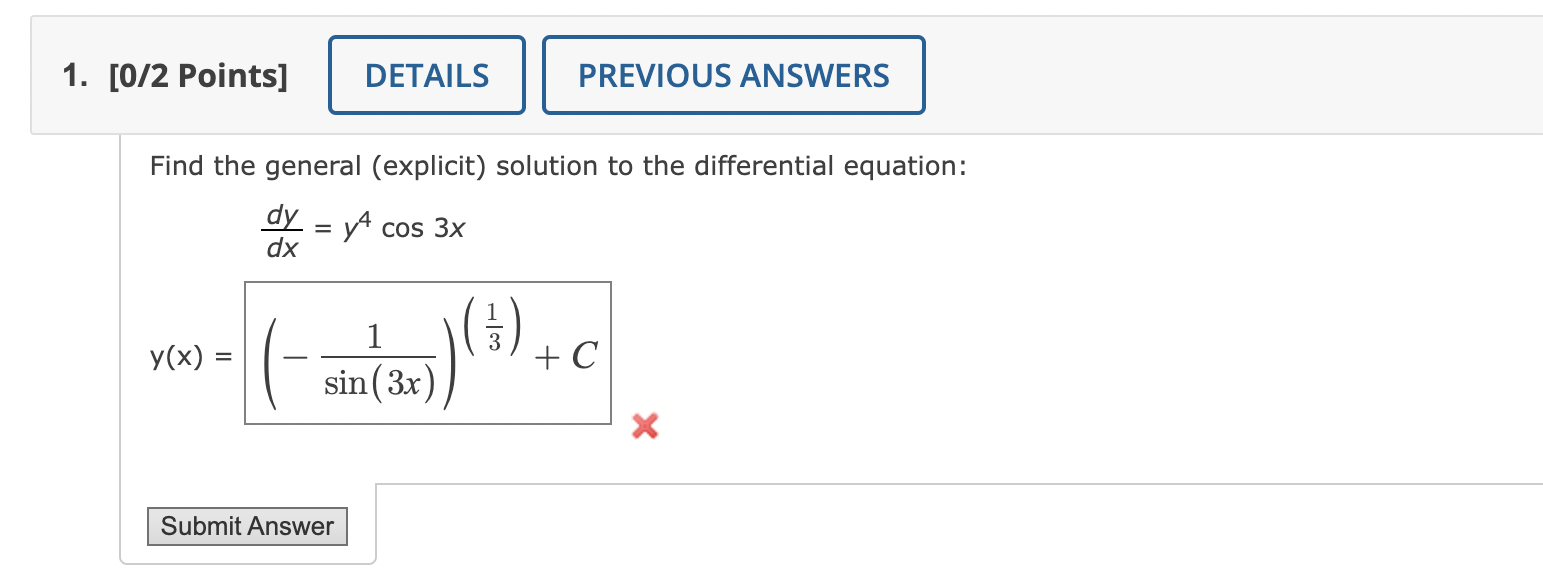
Task: Click the [0/2 Points] score label
Action: click(x=198, y=75)
